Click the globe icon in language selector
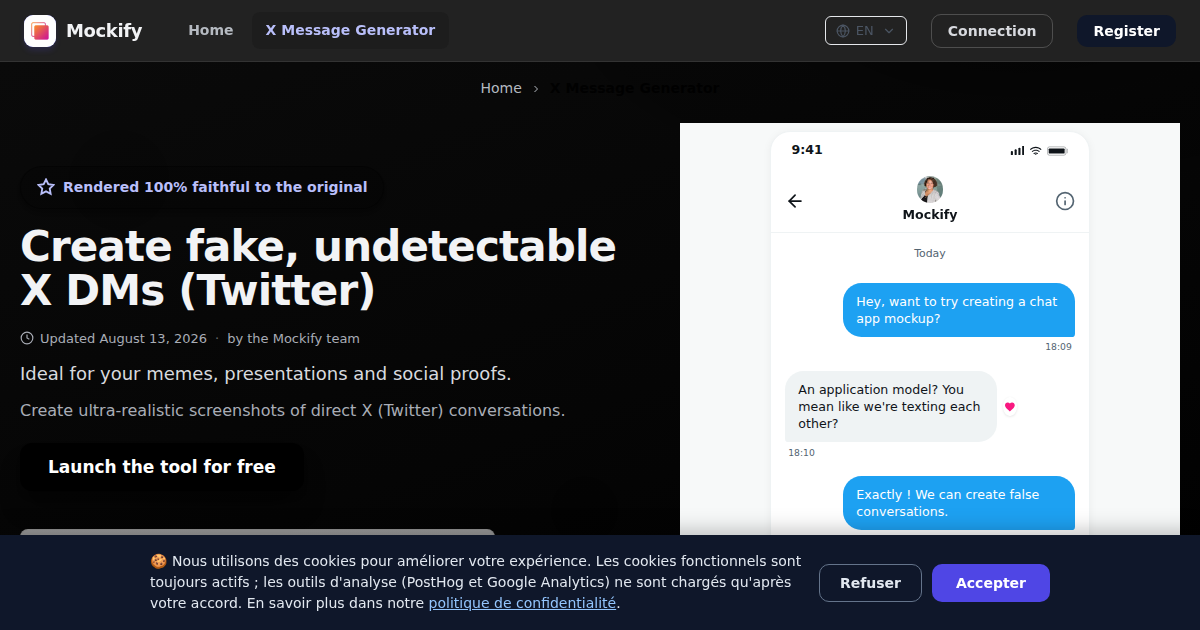 click(843, 31)
